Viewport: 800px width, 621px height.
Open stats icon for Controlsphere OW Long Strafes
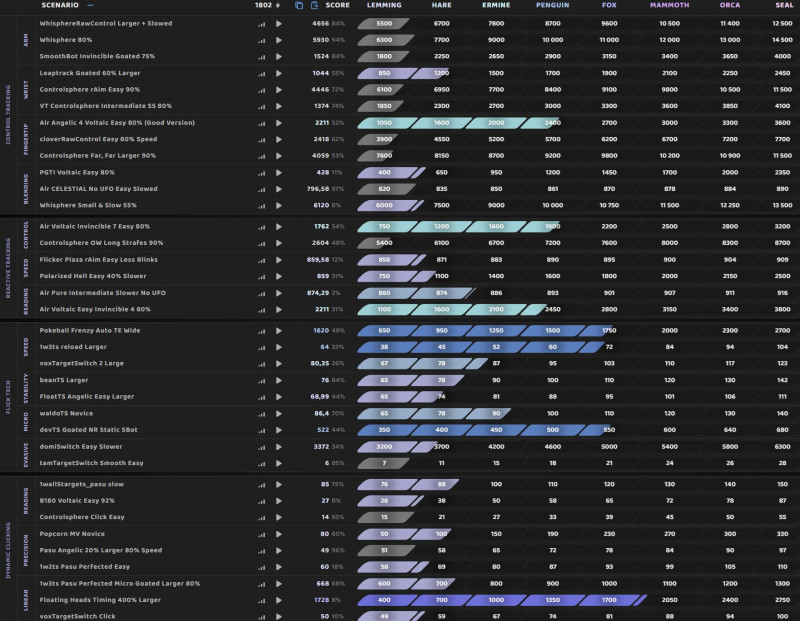262,243
